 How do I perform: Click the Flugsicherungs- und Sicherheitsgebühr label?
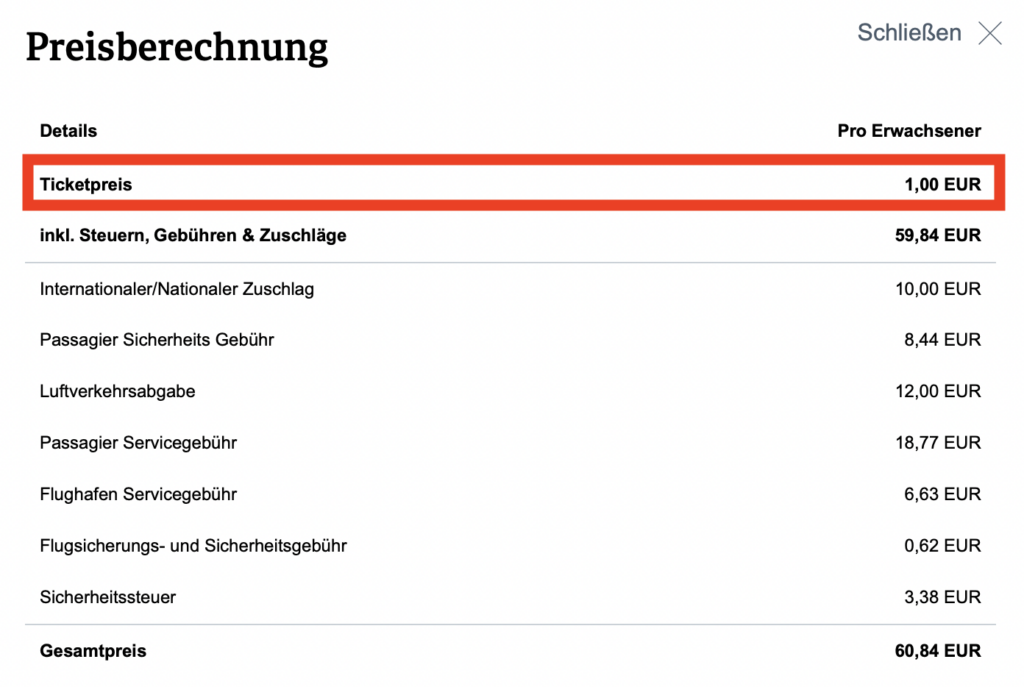tap(193, 546)
